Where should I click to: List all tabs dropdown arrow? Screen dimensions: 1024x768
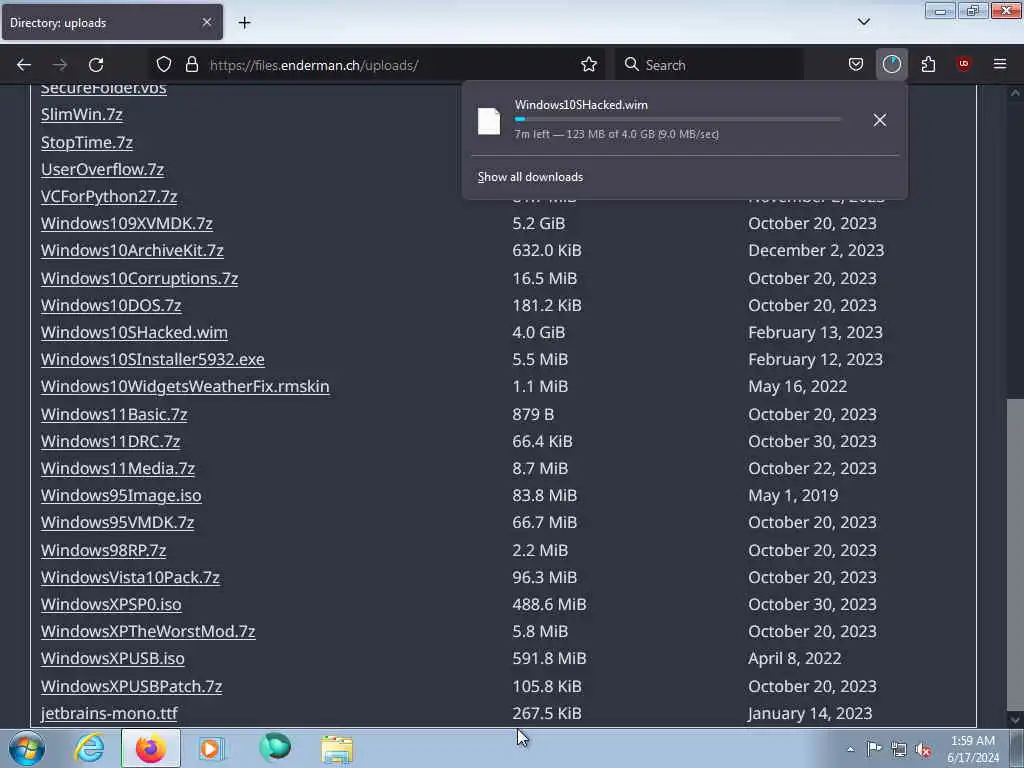click(863, 22)
